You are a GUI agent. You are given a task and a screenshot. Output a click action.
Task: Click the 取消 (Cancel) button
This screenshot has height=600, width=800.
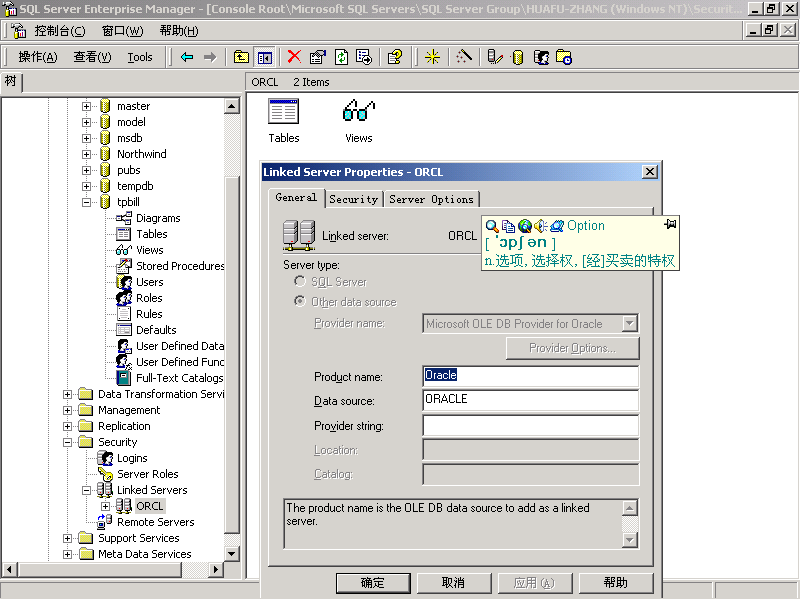tap(453, 583)
